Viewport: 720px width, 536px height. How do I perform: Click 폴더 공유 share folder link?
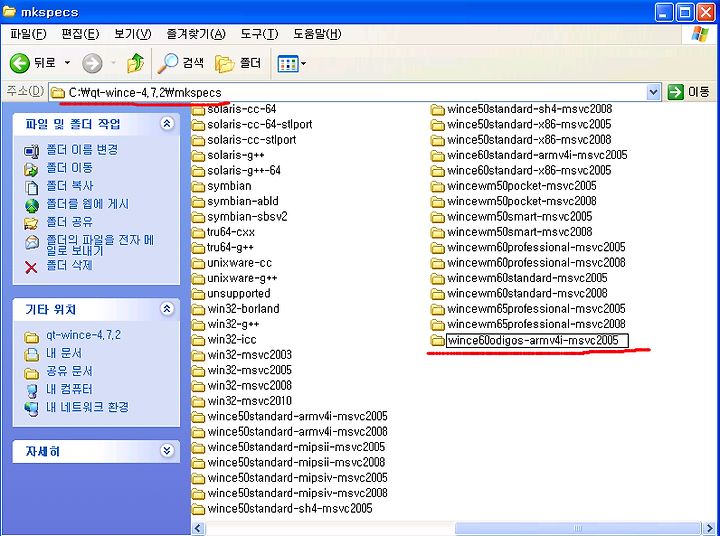pyautogui.click(x=69, y=222)
